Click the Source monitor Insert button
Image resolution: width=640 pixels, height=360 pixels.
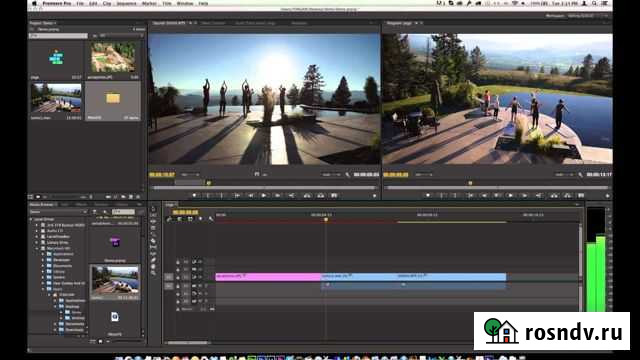[307, 196]
